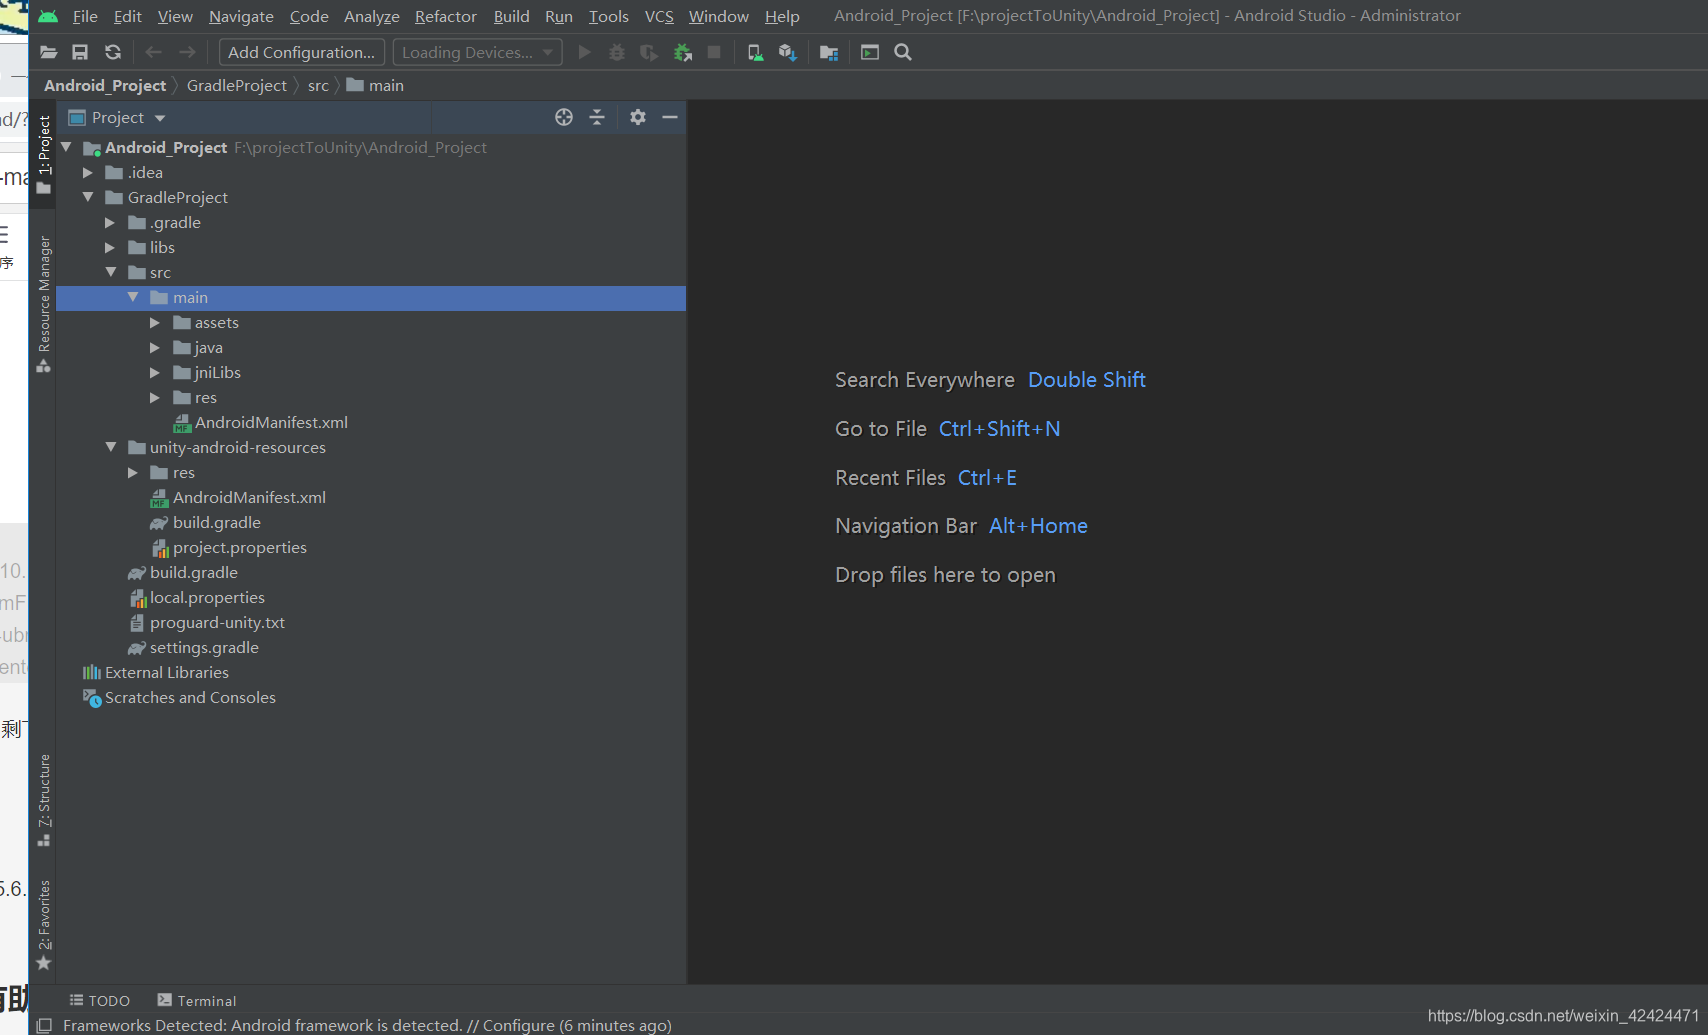Image resolution: width=1708 pixels, height=1035 pixels.
Task: Expand the assets folder arrow
Action: (155, 322)
